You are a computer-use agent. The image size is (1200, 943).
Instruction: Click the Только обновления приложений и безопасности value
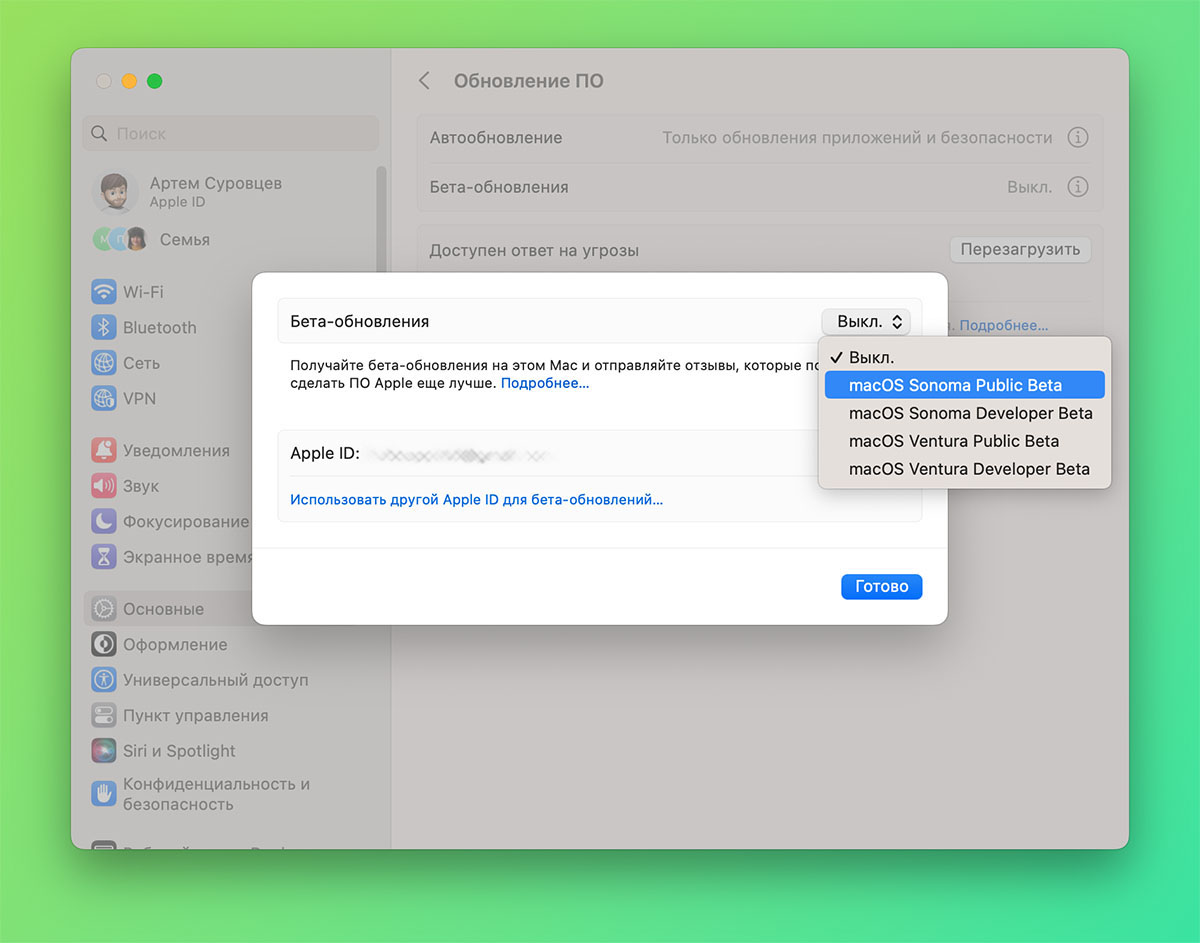[x=857, y=138]
